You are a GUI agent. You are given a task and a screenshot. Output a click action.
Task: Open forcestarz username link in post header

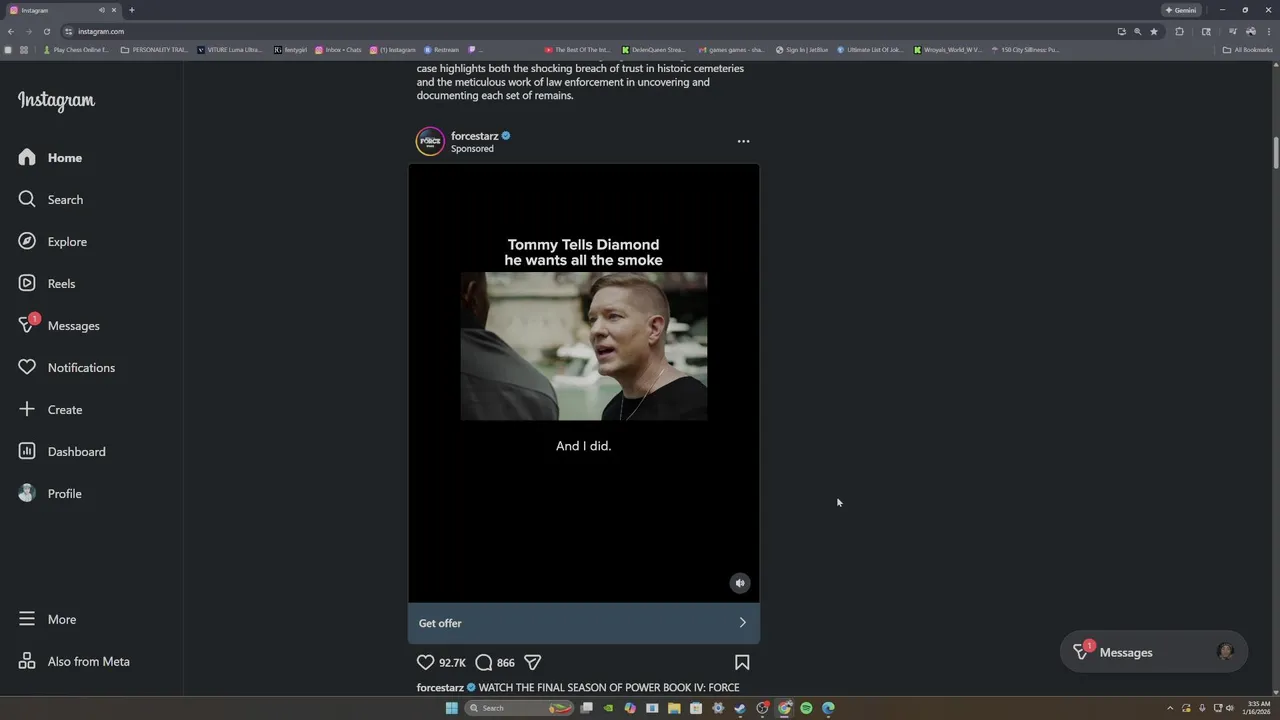pyautogui.click(x=474, y=136)
